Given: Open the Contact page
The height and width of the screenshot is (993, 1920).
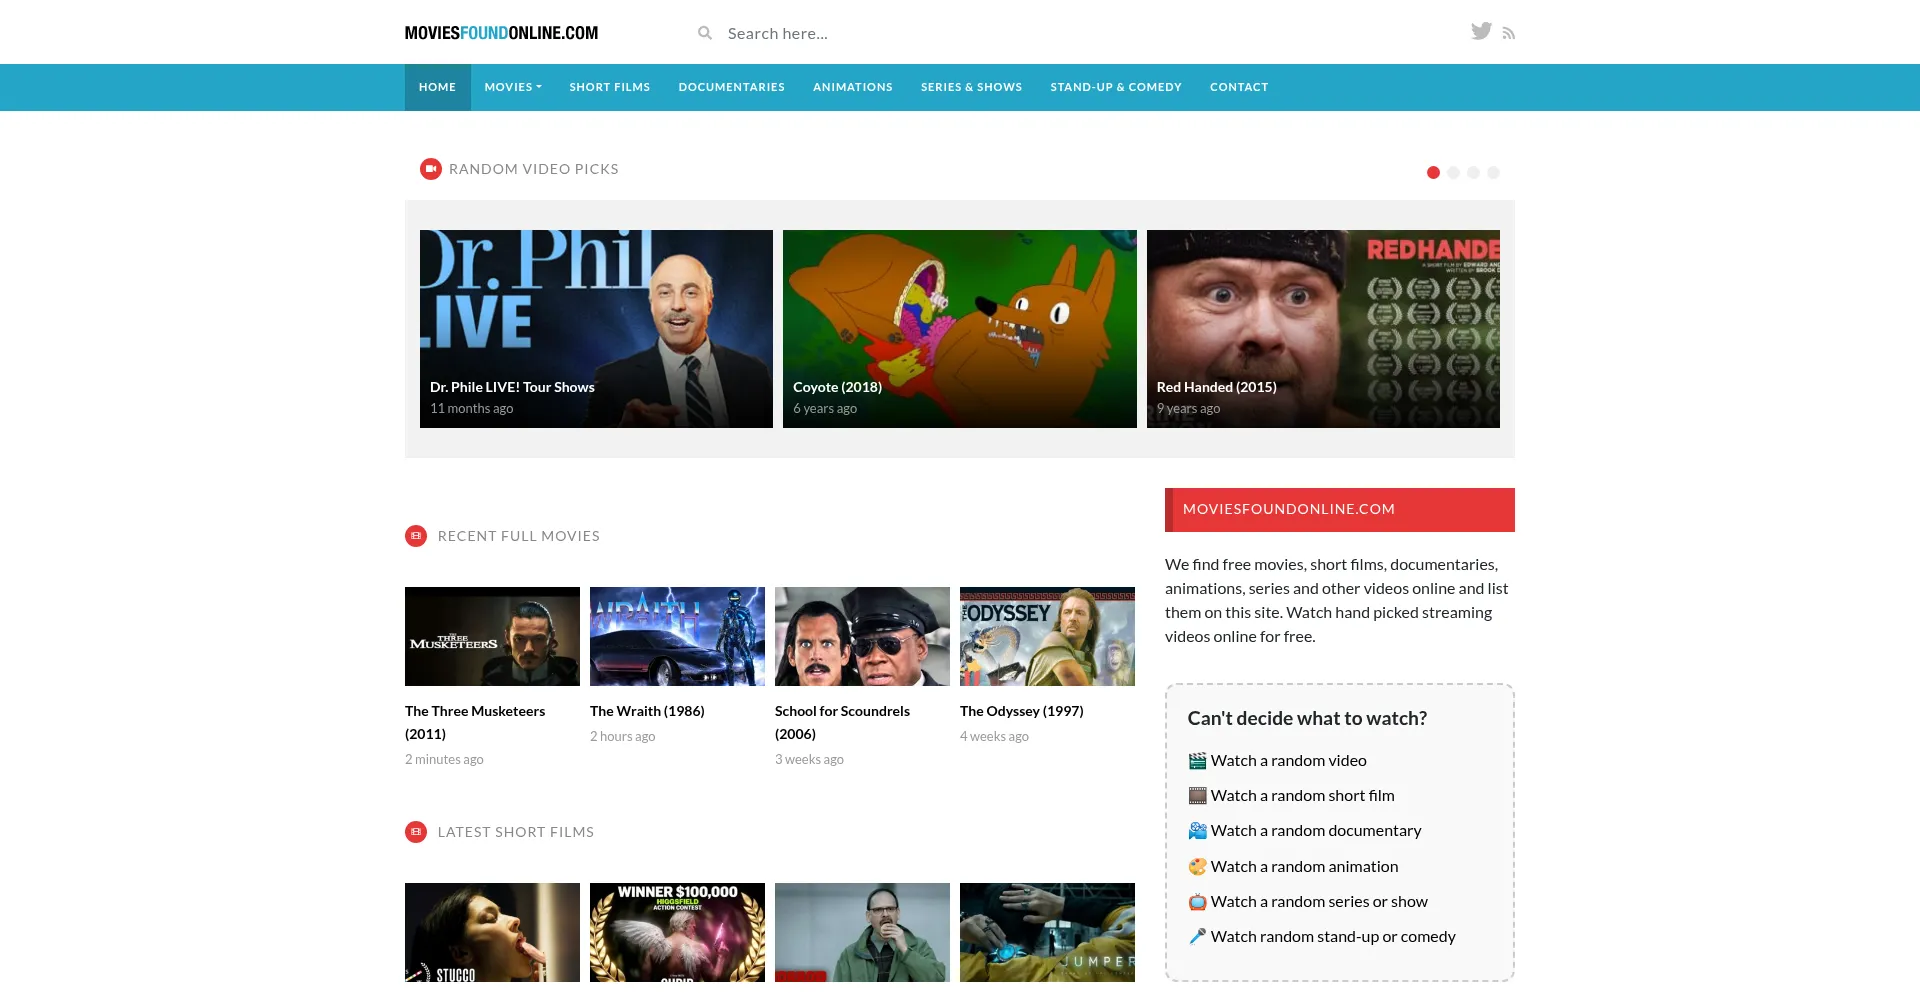Looking at the screenshot, I should (x=1239, y=87).
